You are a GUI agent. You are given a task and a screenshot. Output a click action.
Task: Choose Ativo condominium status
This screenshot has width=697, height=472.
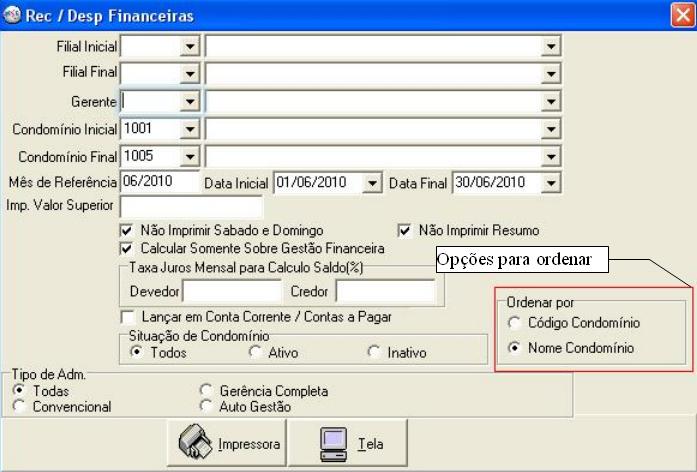tap(255, 352)
